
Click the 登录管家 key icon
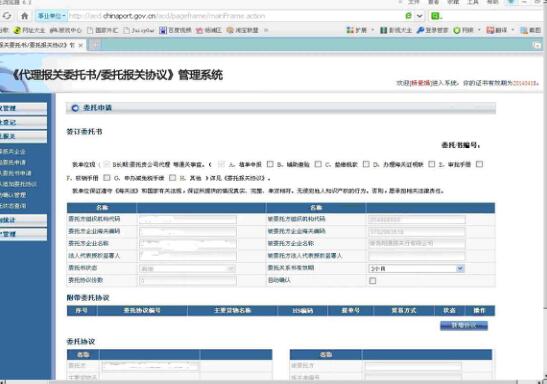(x=420, y=30)
